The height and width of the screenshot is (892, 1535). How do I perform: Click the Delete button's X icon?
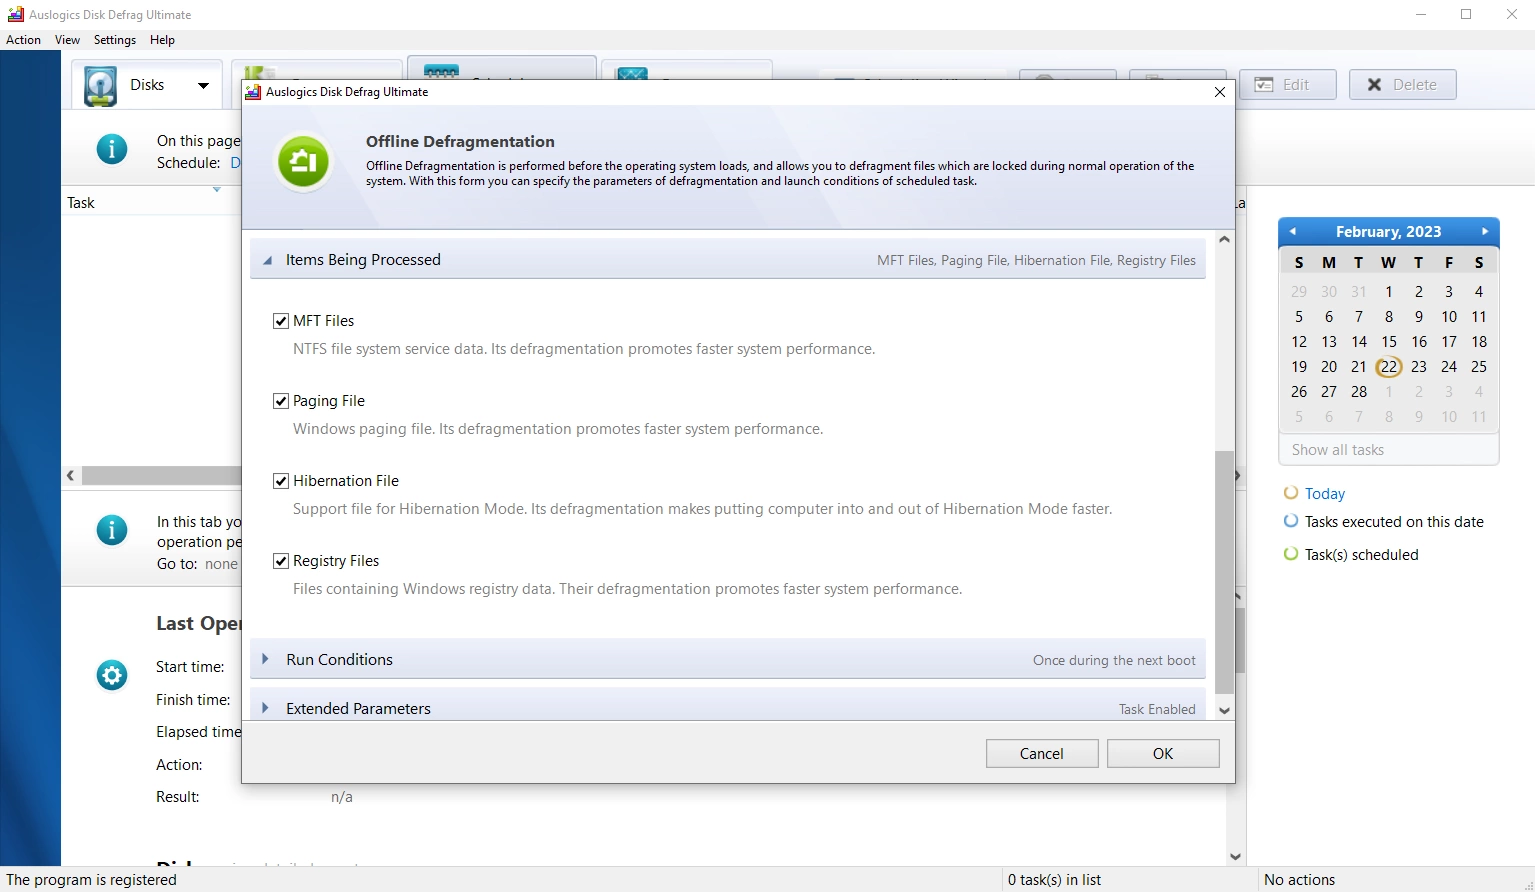(x=1374, y=84)
